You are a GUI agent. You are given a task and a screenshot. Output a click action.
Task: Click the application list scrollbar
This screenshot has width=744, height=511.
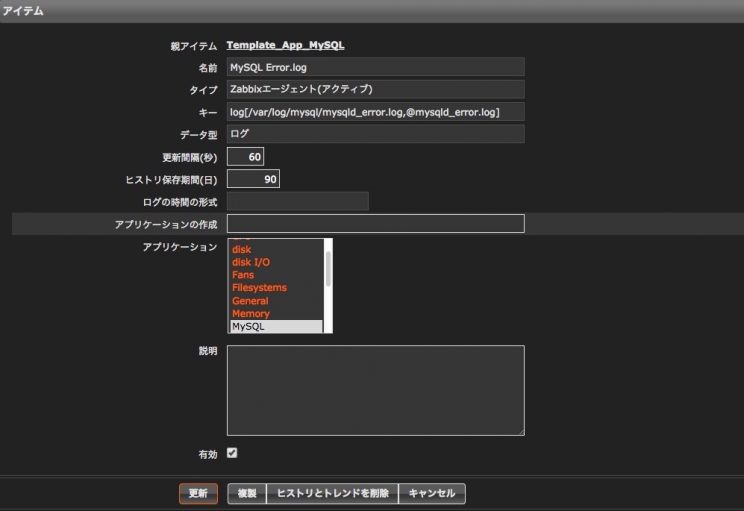pos(328,268)
